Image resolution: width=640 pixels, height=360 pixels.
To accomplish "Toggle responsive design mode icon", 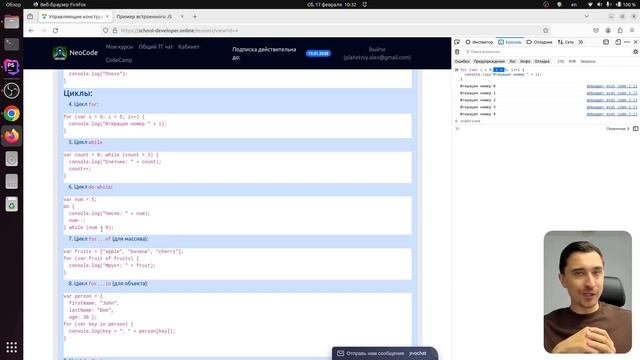I will (x=618, y=42).
